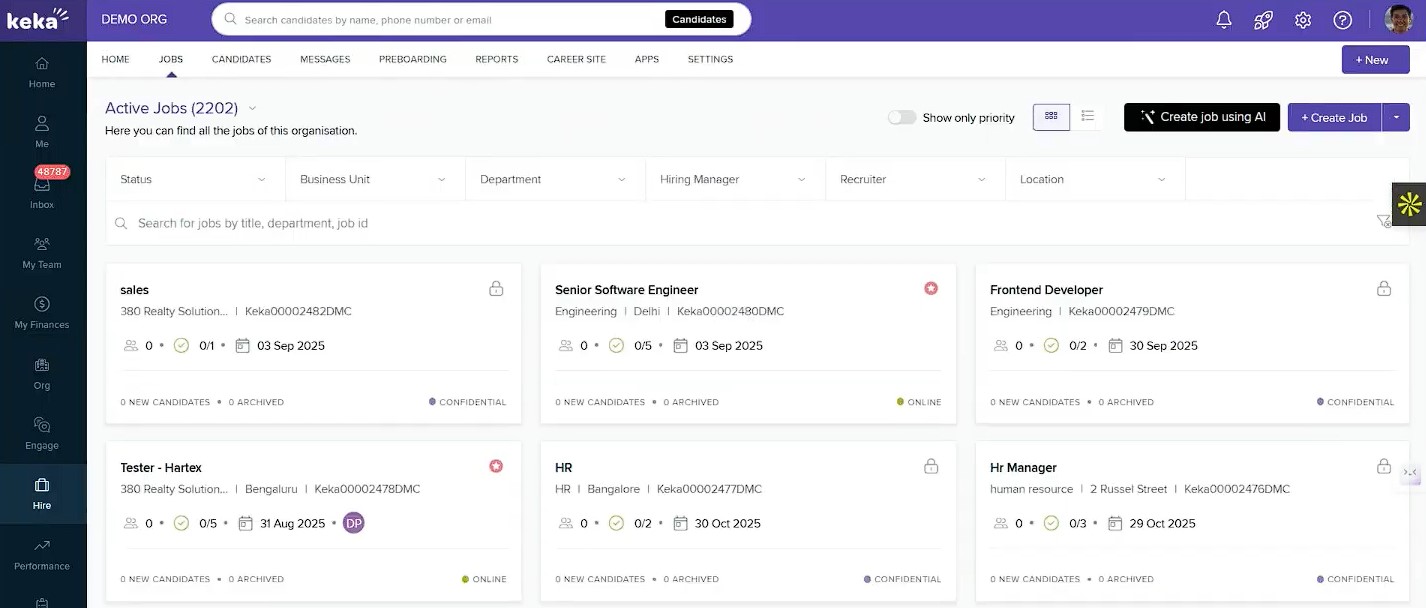
Task: Go to the CANDIDATES tab
Action: (241, 59)
